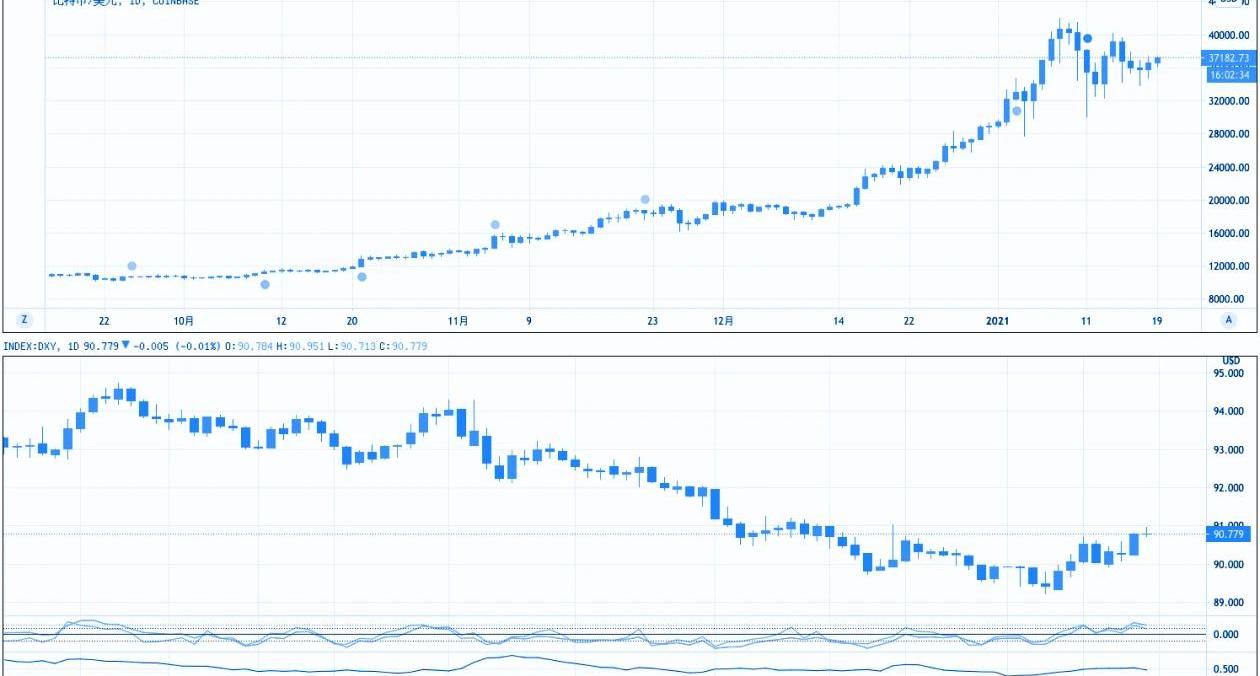The image size is (1260, 676).
Task: Click the 90.779 DXY price label
Action: (x=1229, y=535)
